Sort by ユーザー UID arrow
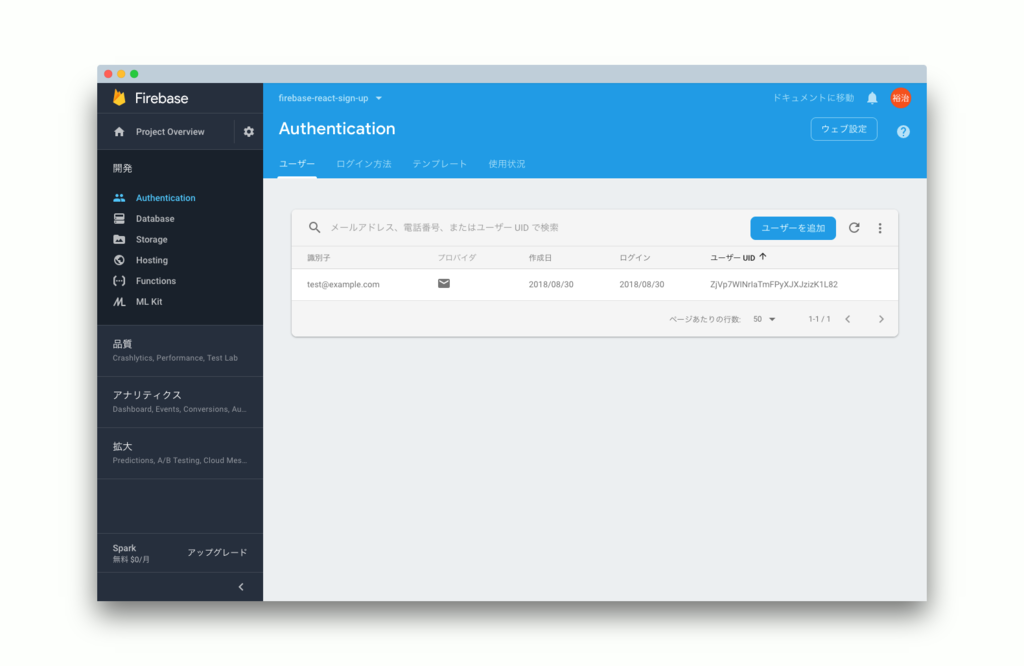 point(763,257)
